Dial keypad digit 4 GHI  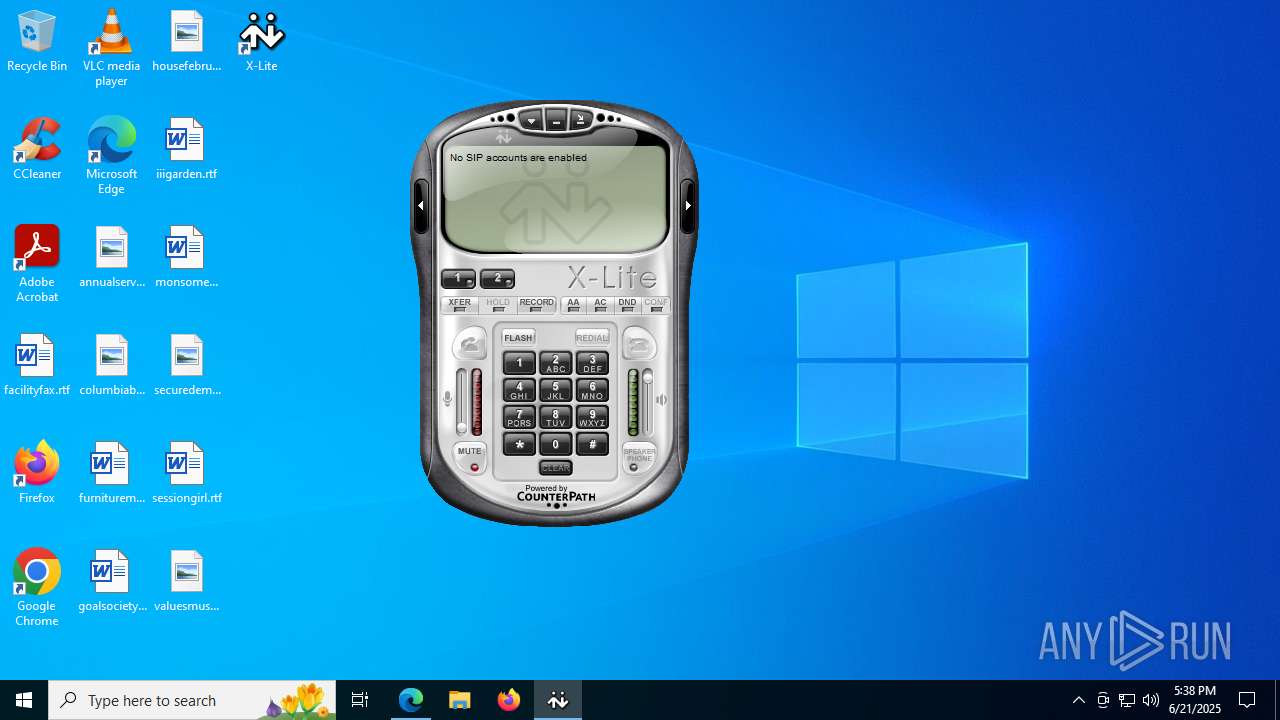[519, 390]
